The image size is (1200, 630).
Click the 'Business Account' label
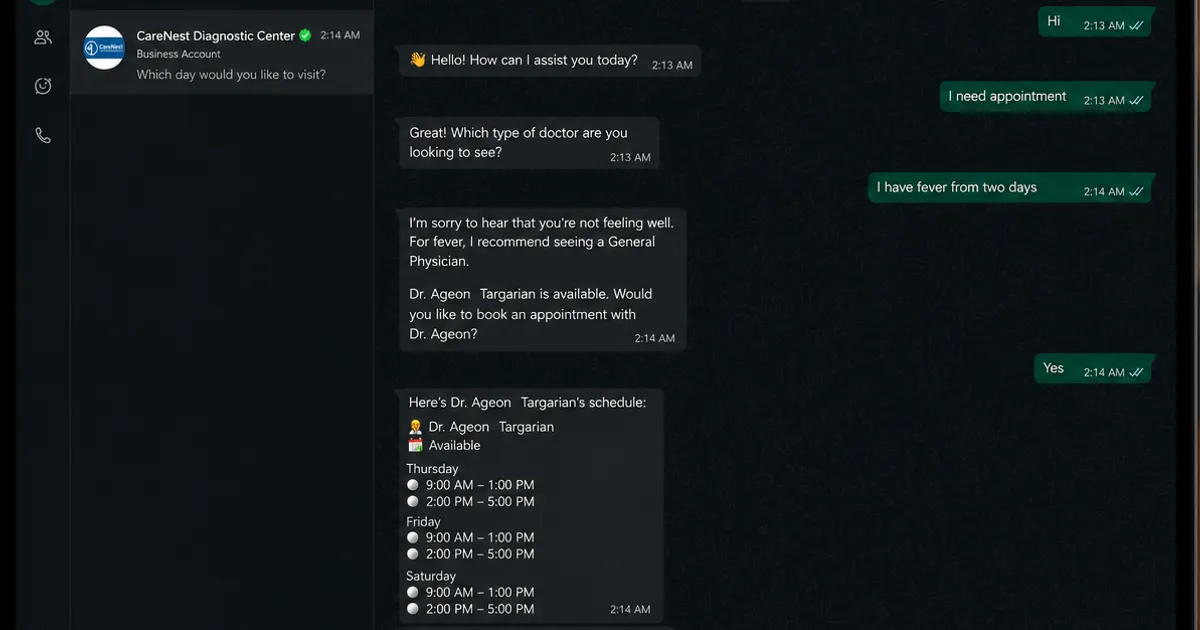(179, 54)
